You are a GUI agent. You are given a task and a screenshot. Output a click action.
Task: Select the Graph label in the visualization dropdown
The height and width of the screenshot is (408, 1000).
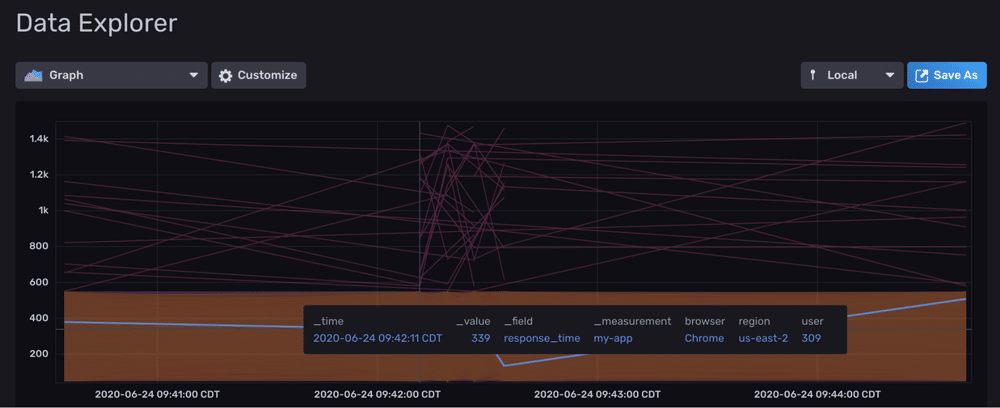(66, 75)
